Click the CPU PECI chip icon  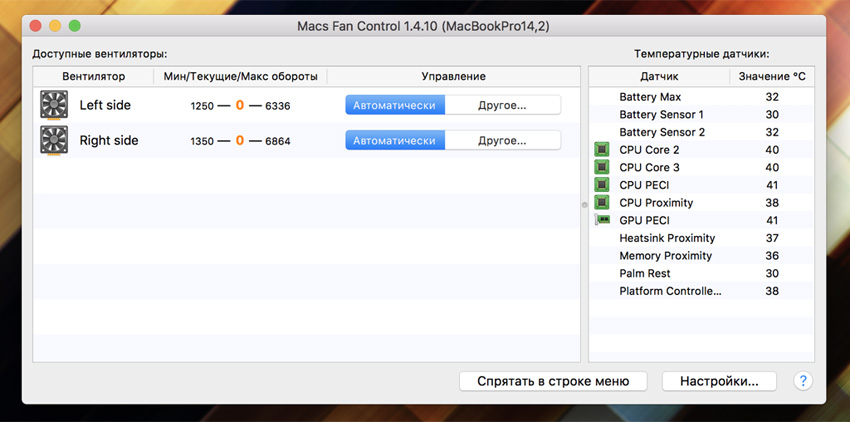tap(602, 185)
